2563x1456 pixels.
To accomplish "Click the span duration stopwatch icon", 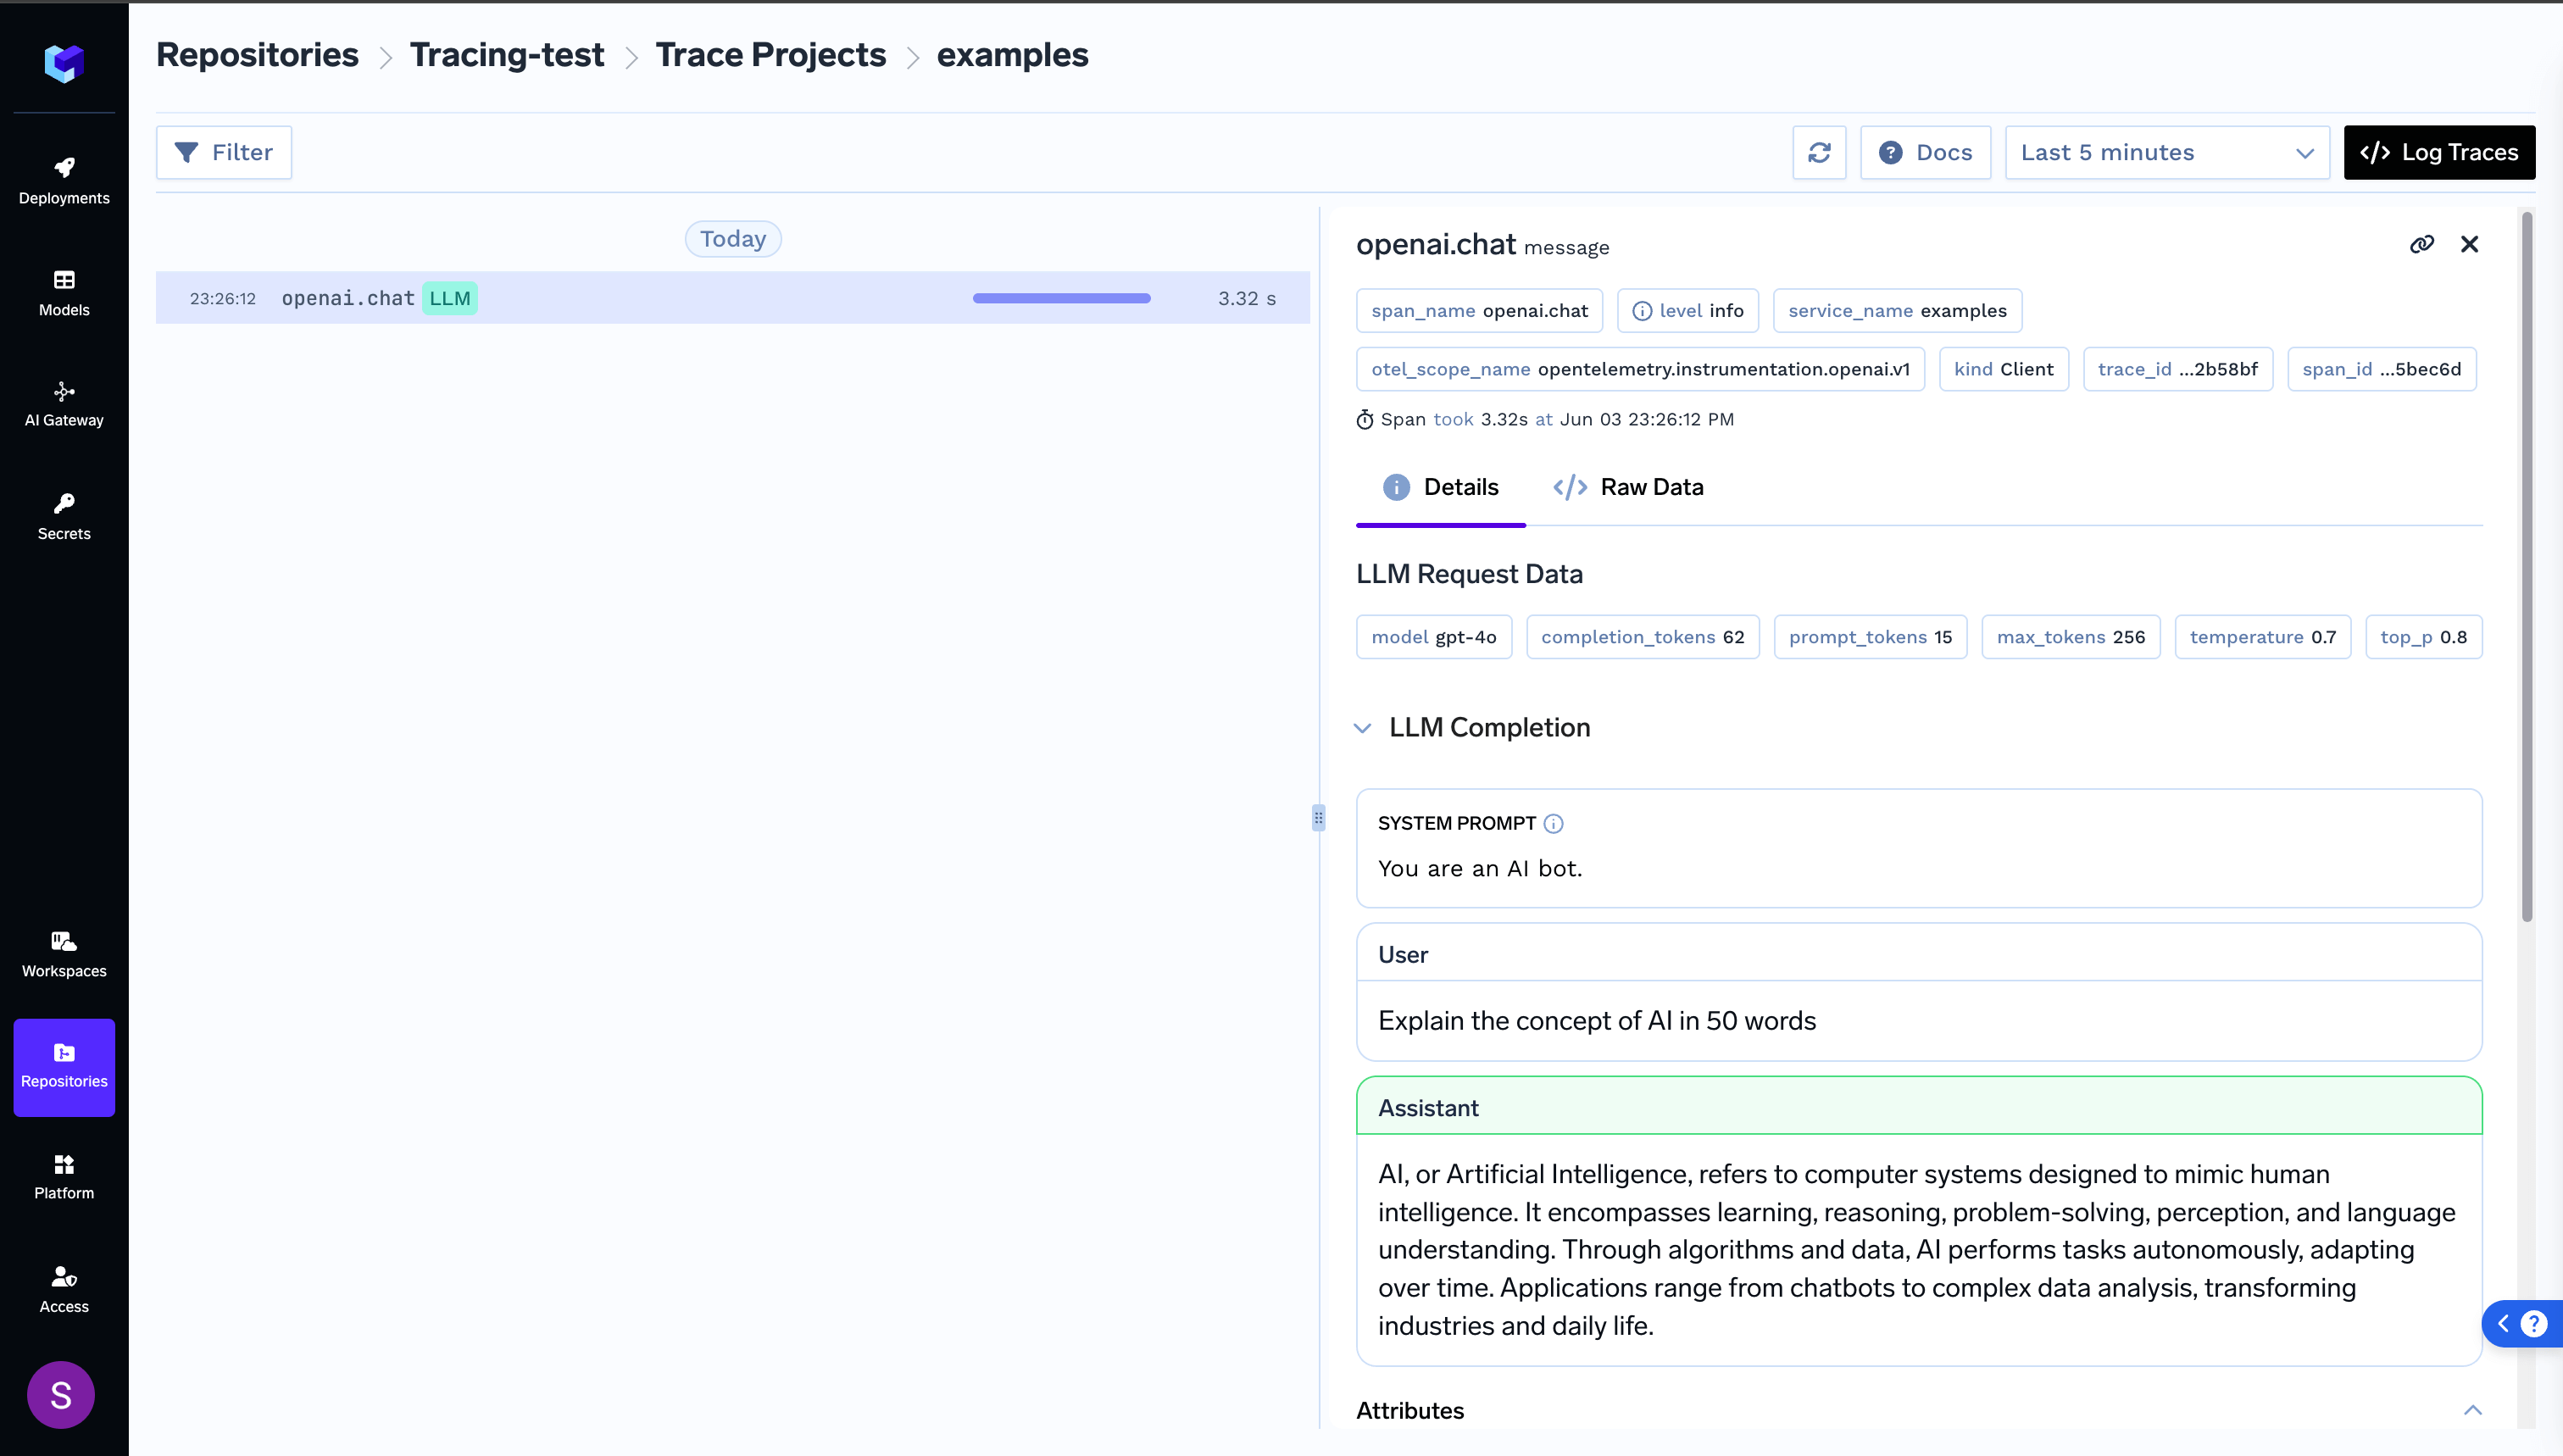I will pyautogui.click(x=1364, y=419).
